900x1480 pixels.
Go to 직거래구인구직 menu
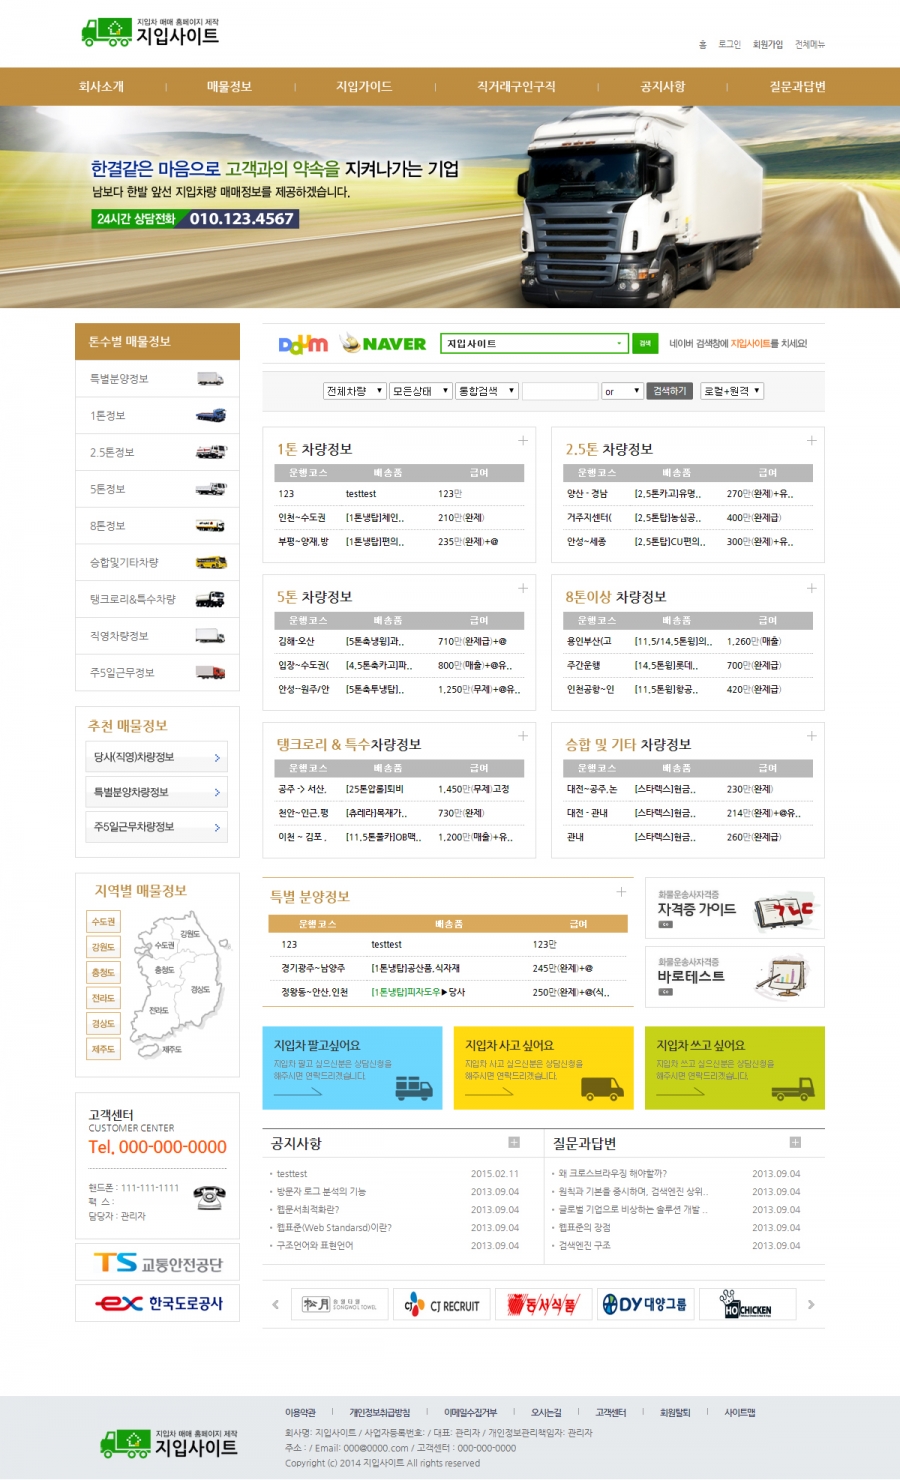click(516, 87)
